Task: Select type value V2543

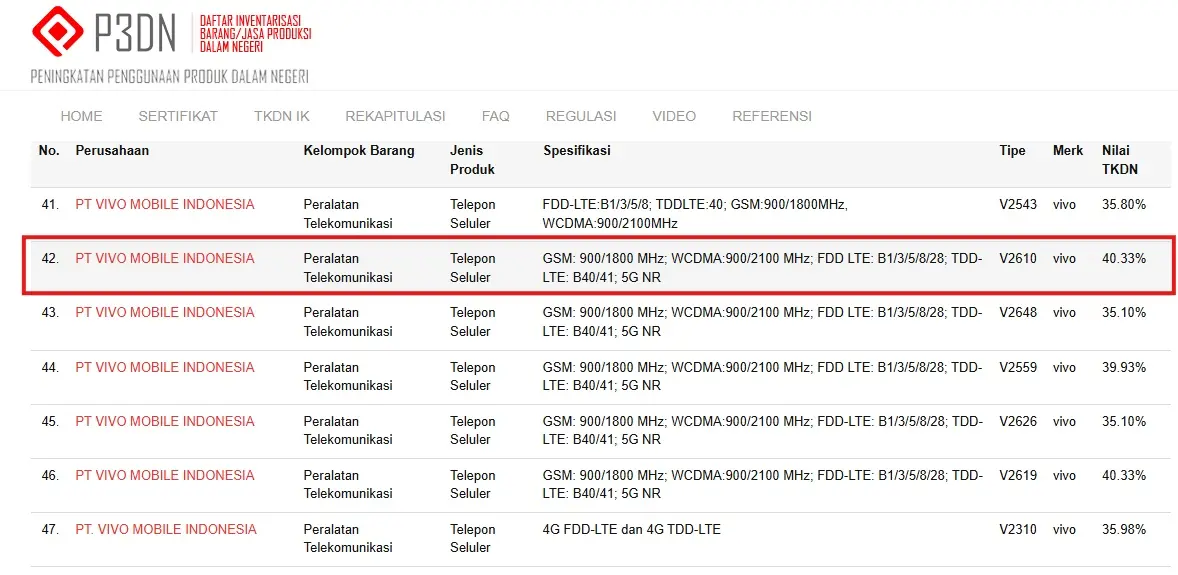Action: pyautogui.click(x=1018, y=204)
